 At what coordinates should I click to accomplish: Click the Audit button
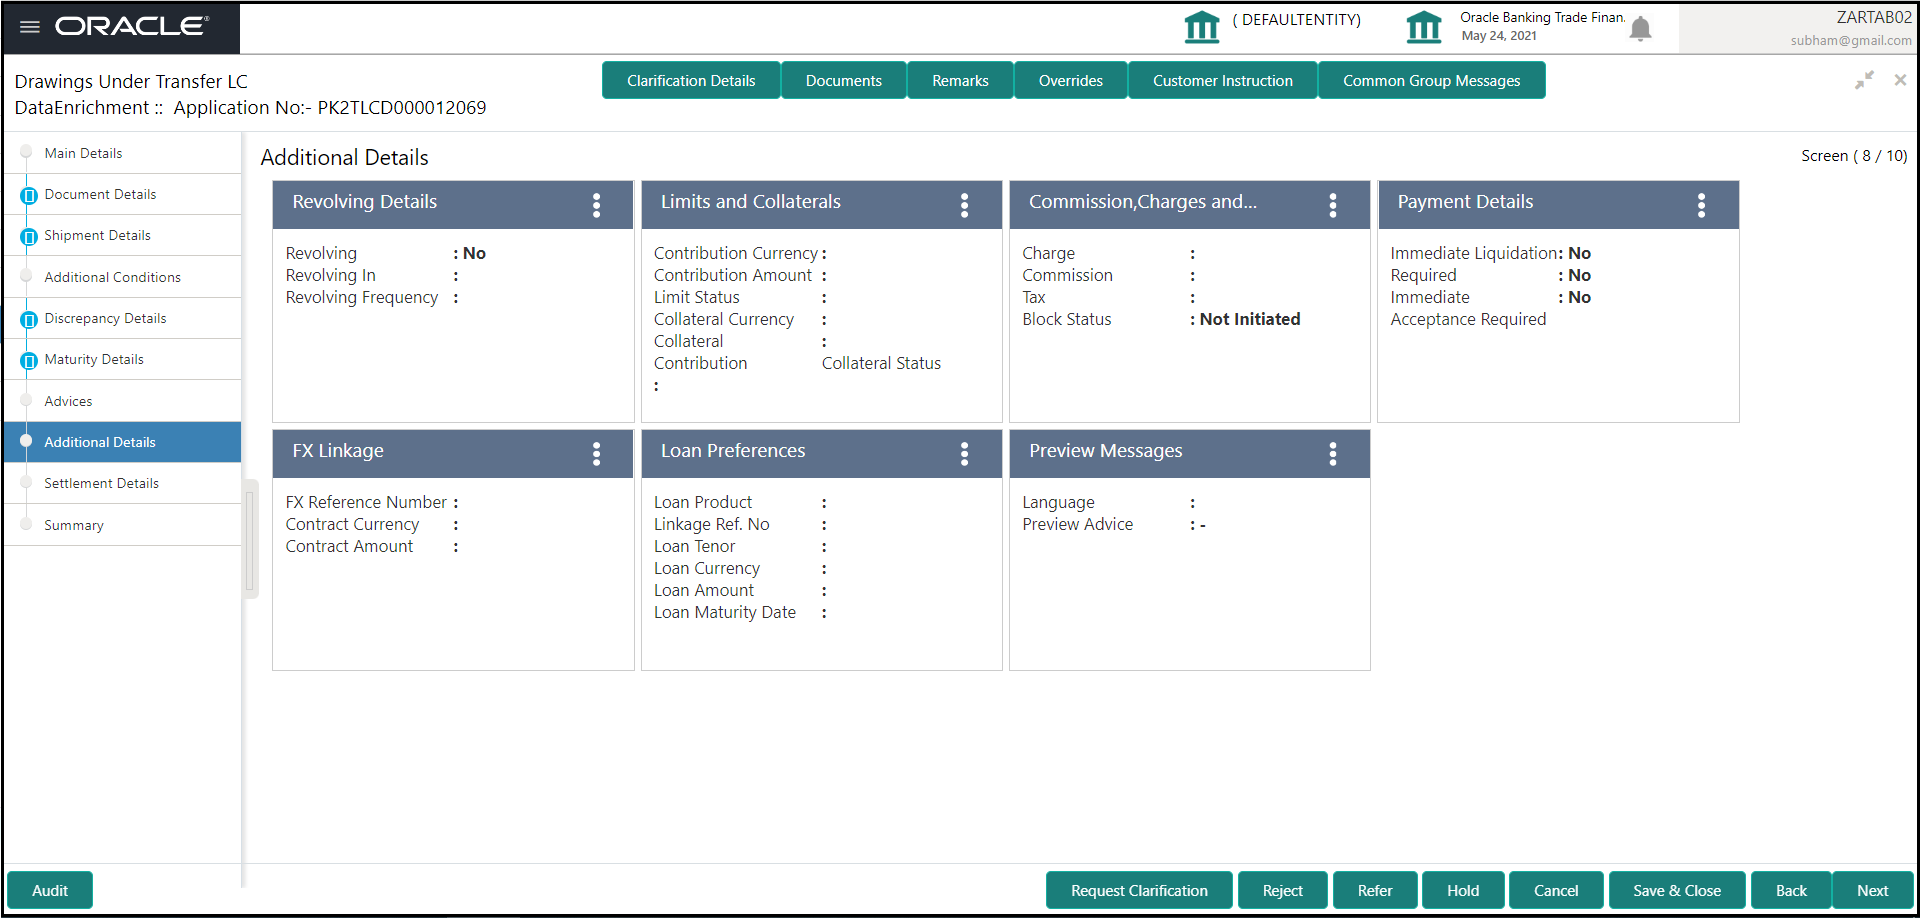(x=50, y=890)
